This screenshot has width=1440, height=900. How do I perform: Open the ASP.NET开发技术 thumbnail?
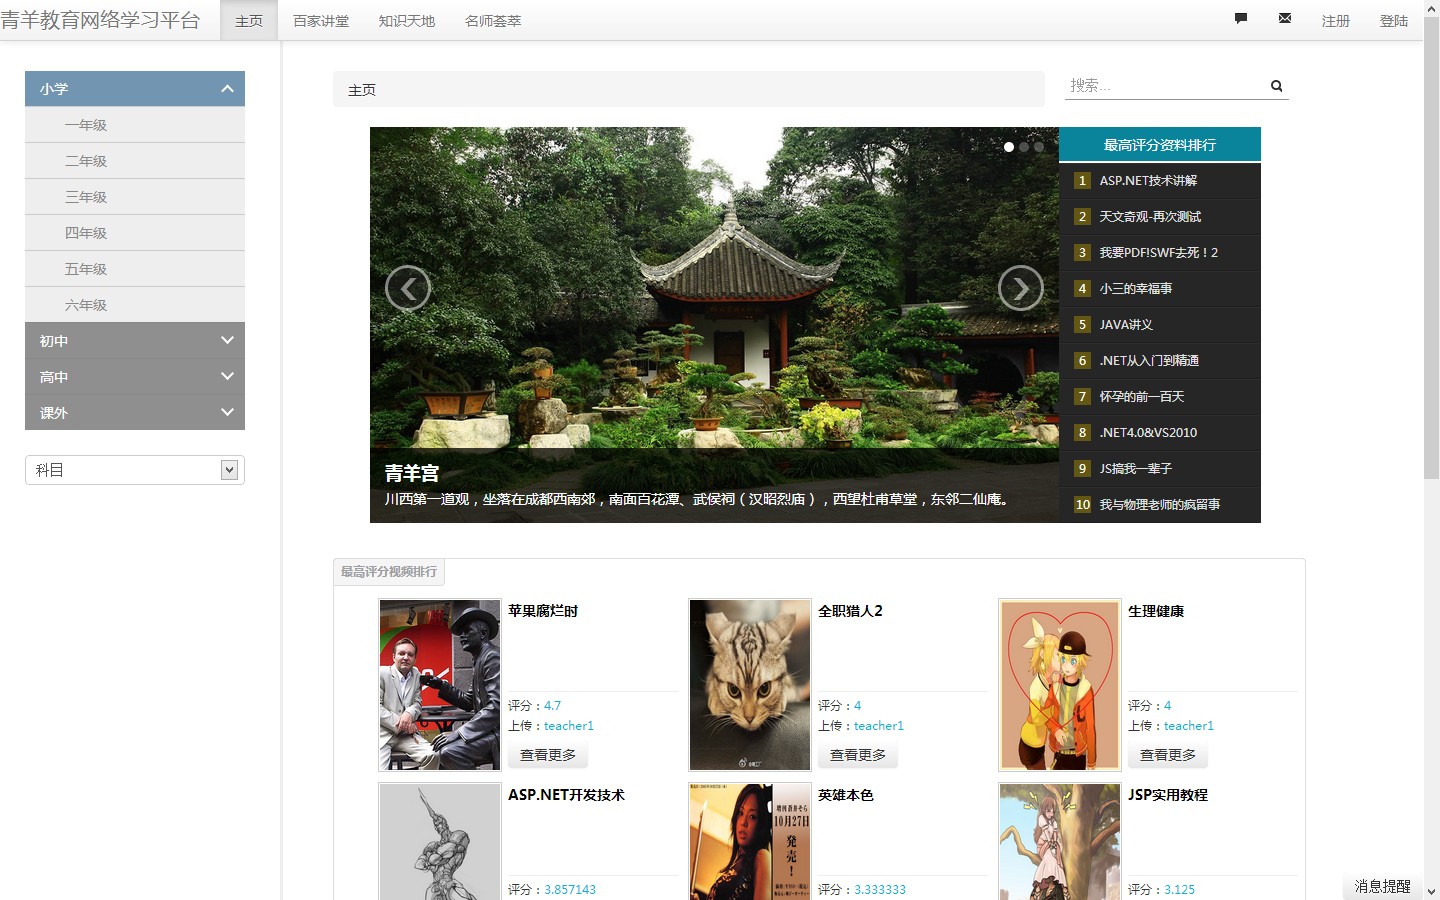(440, 841)
